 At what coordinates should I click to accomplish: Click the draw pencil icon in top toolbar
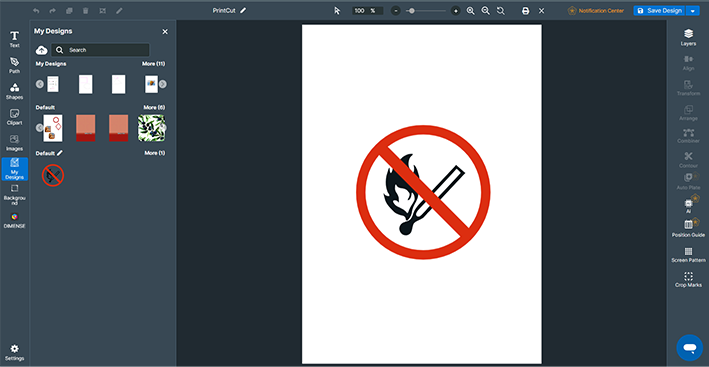pyautogui.click(x=119, y=10)
